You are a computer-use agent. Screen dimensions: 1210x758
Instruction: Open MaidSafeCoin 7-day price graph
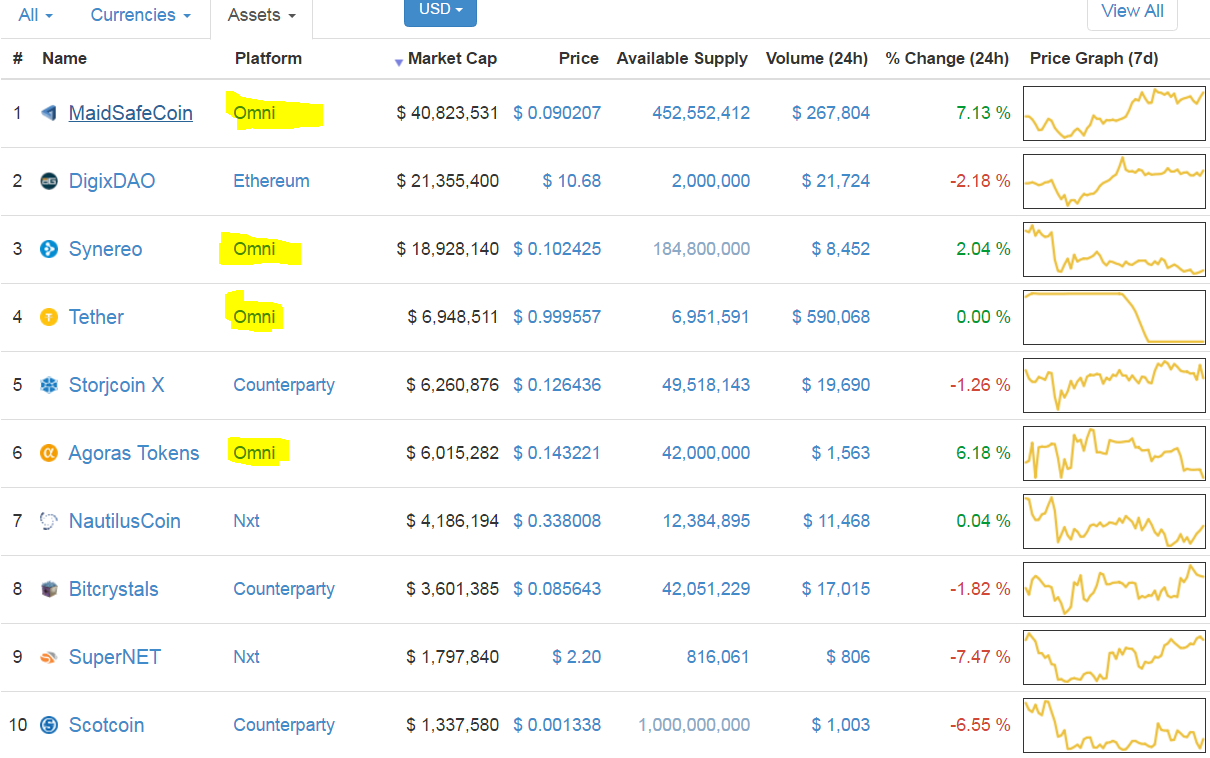[1114, 113]
